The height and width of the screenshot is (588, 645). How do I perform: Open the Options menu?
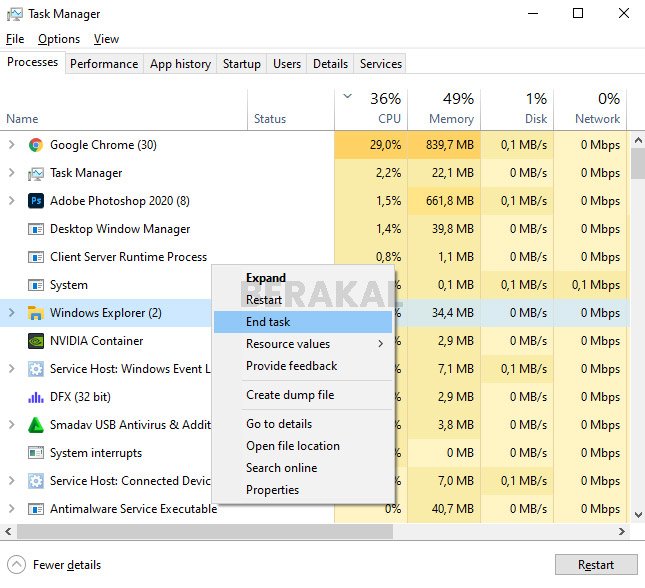click(59, 39)
